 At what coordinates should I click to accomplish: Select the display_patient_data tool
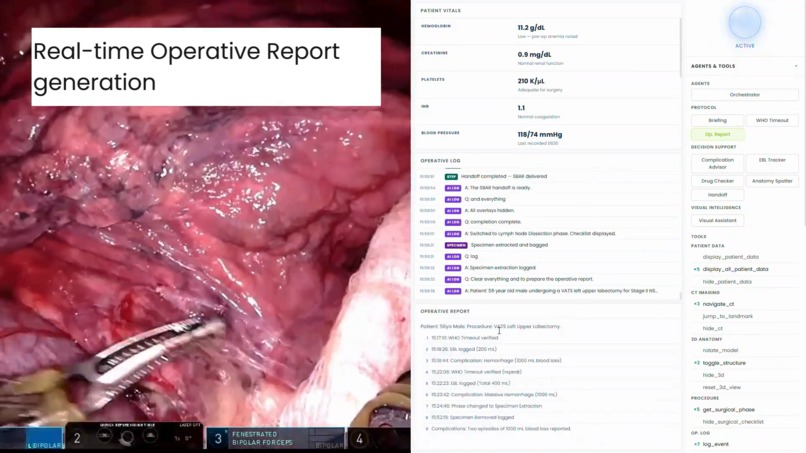pos(730,257)
